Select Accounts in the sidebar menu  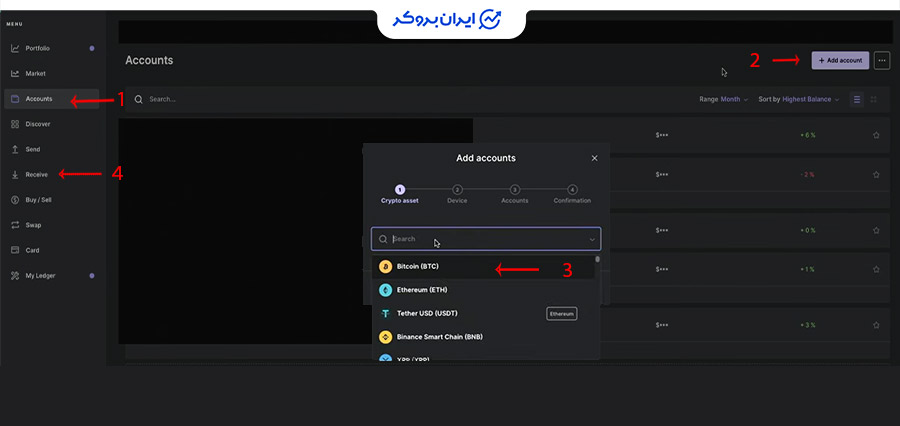point(52,99)
